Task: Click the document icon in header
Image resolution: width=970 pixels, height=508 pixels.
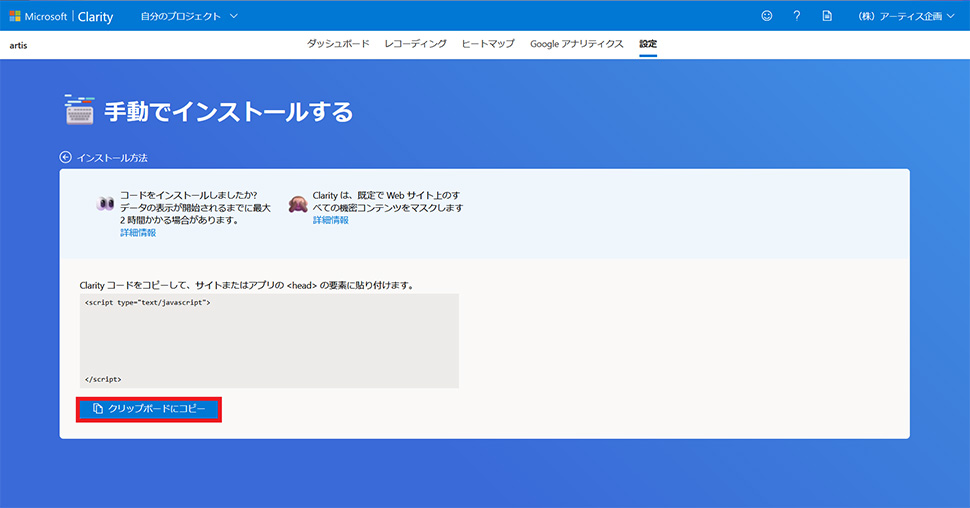Action: 827,16
